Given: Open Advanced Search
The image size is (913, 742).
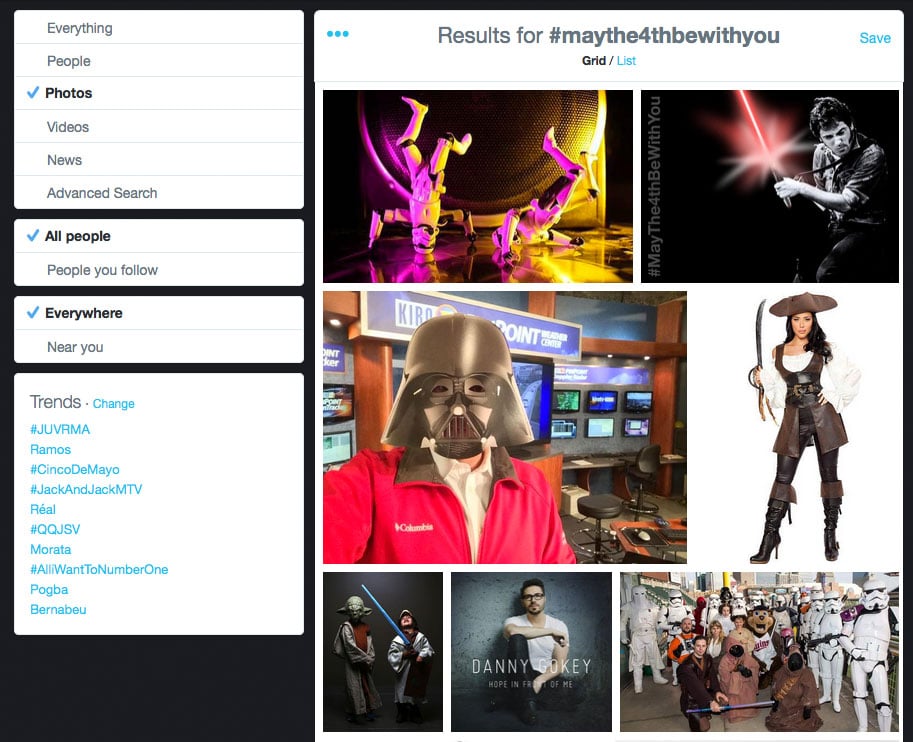Looking at the screenshot, I should (x=158, y=193).
